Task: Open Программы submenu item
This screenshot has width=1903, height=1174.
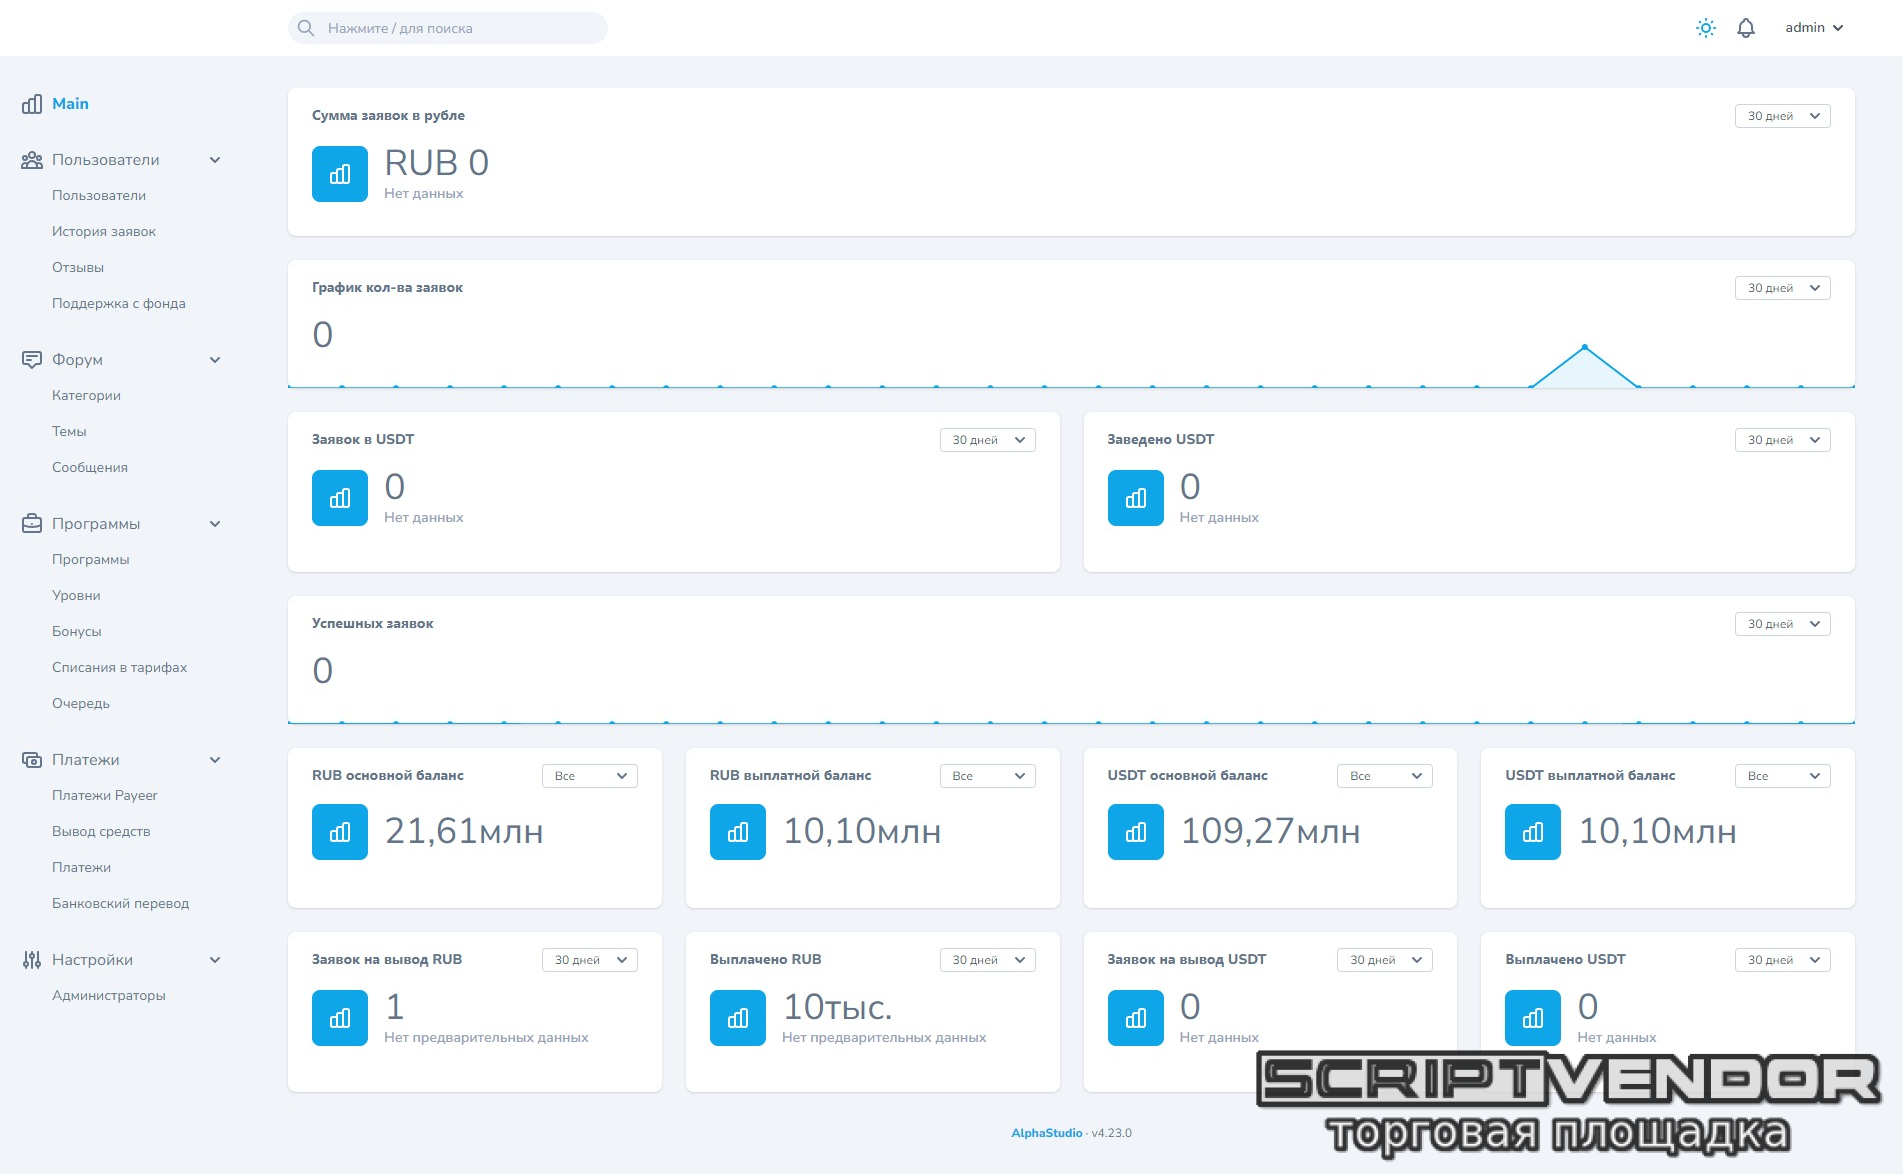Action: point(91,560)
